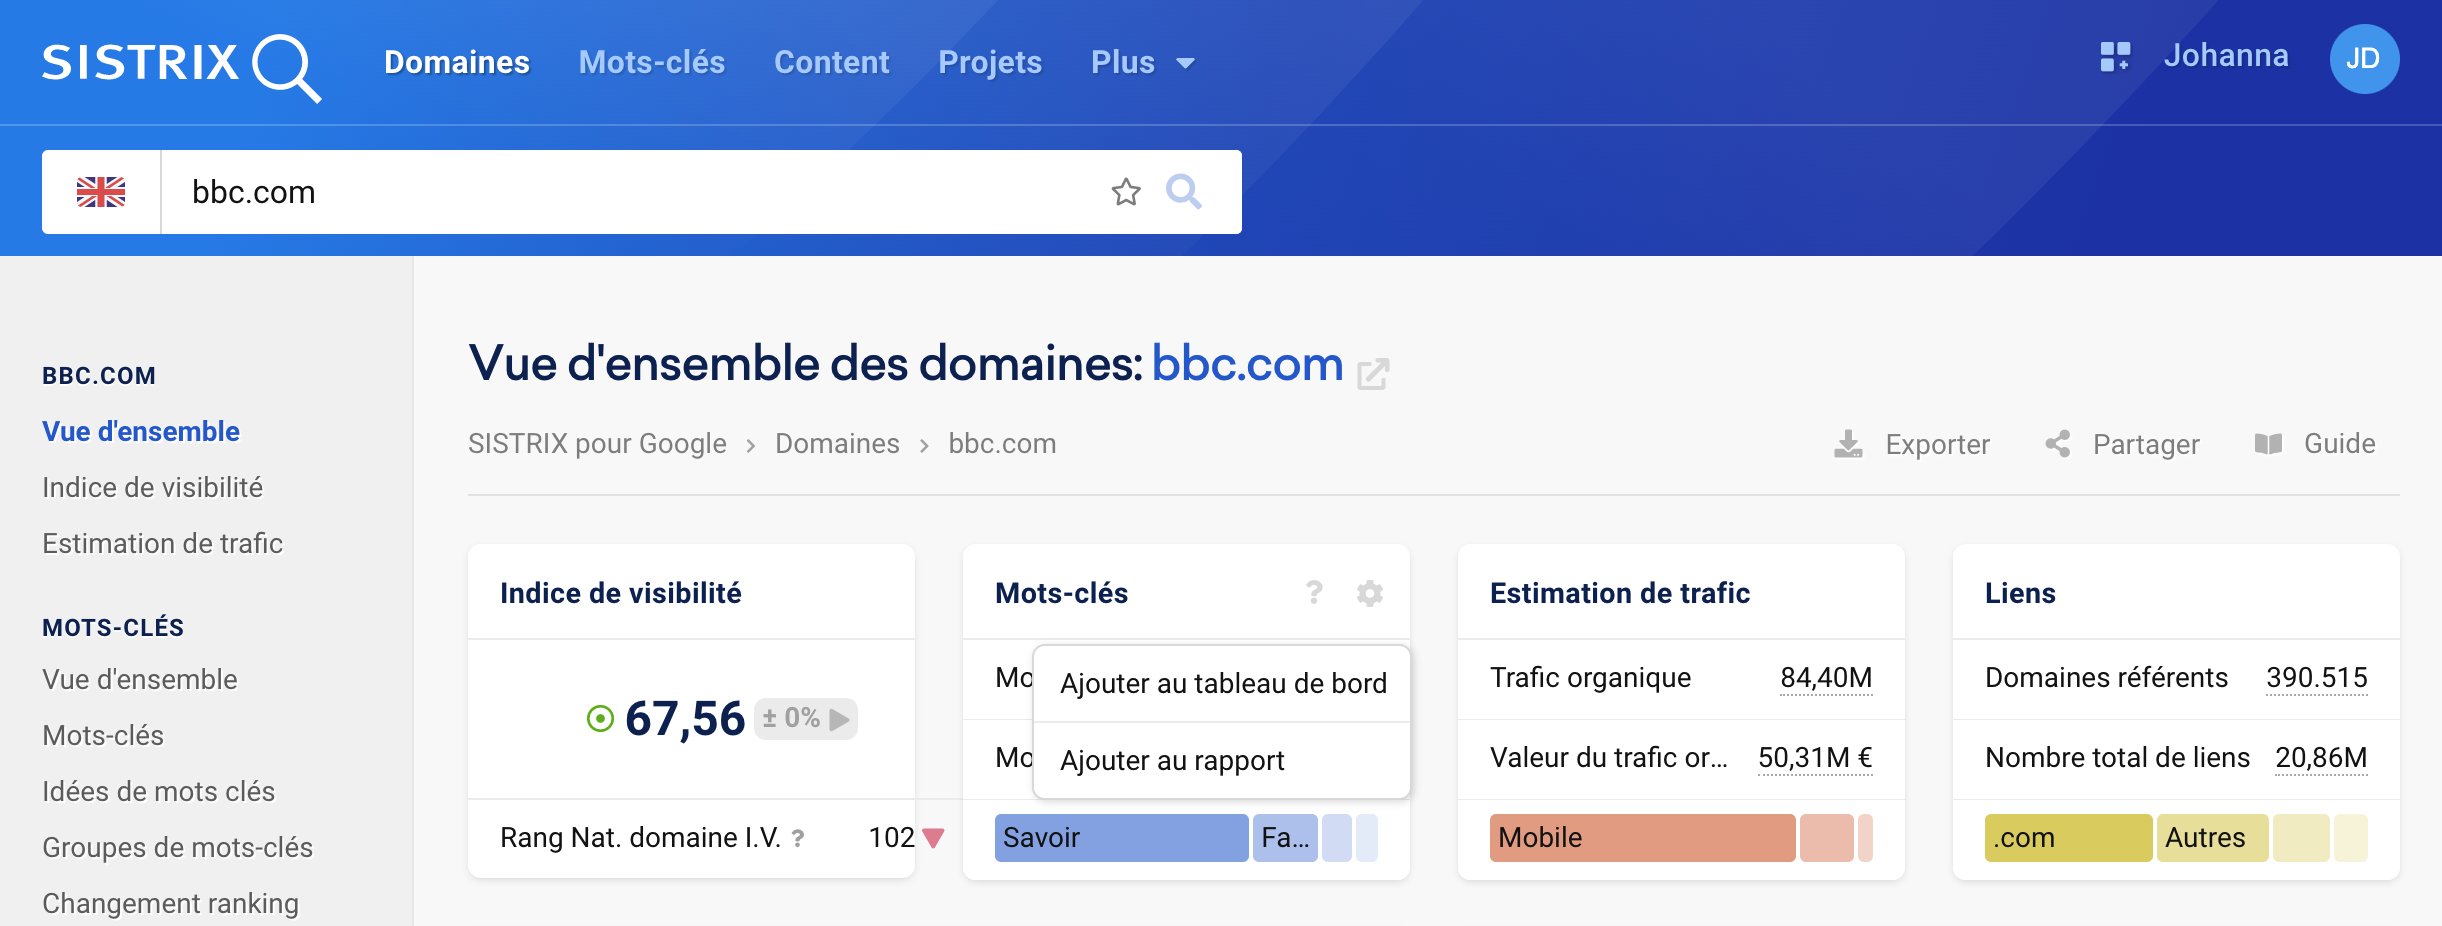Click the 20,86M total links value

point(2321,758)
